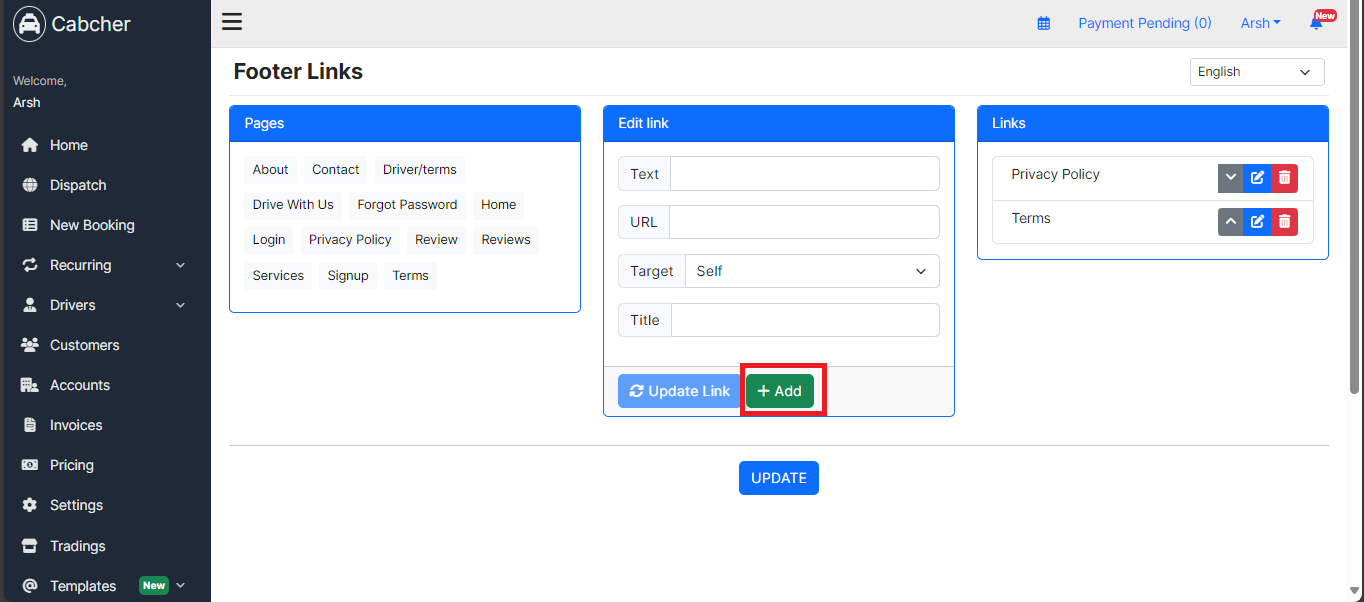
Task: Open Accounts in sidebar
Action: tap(80, 385)
